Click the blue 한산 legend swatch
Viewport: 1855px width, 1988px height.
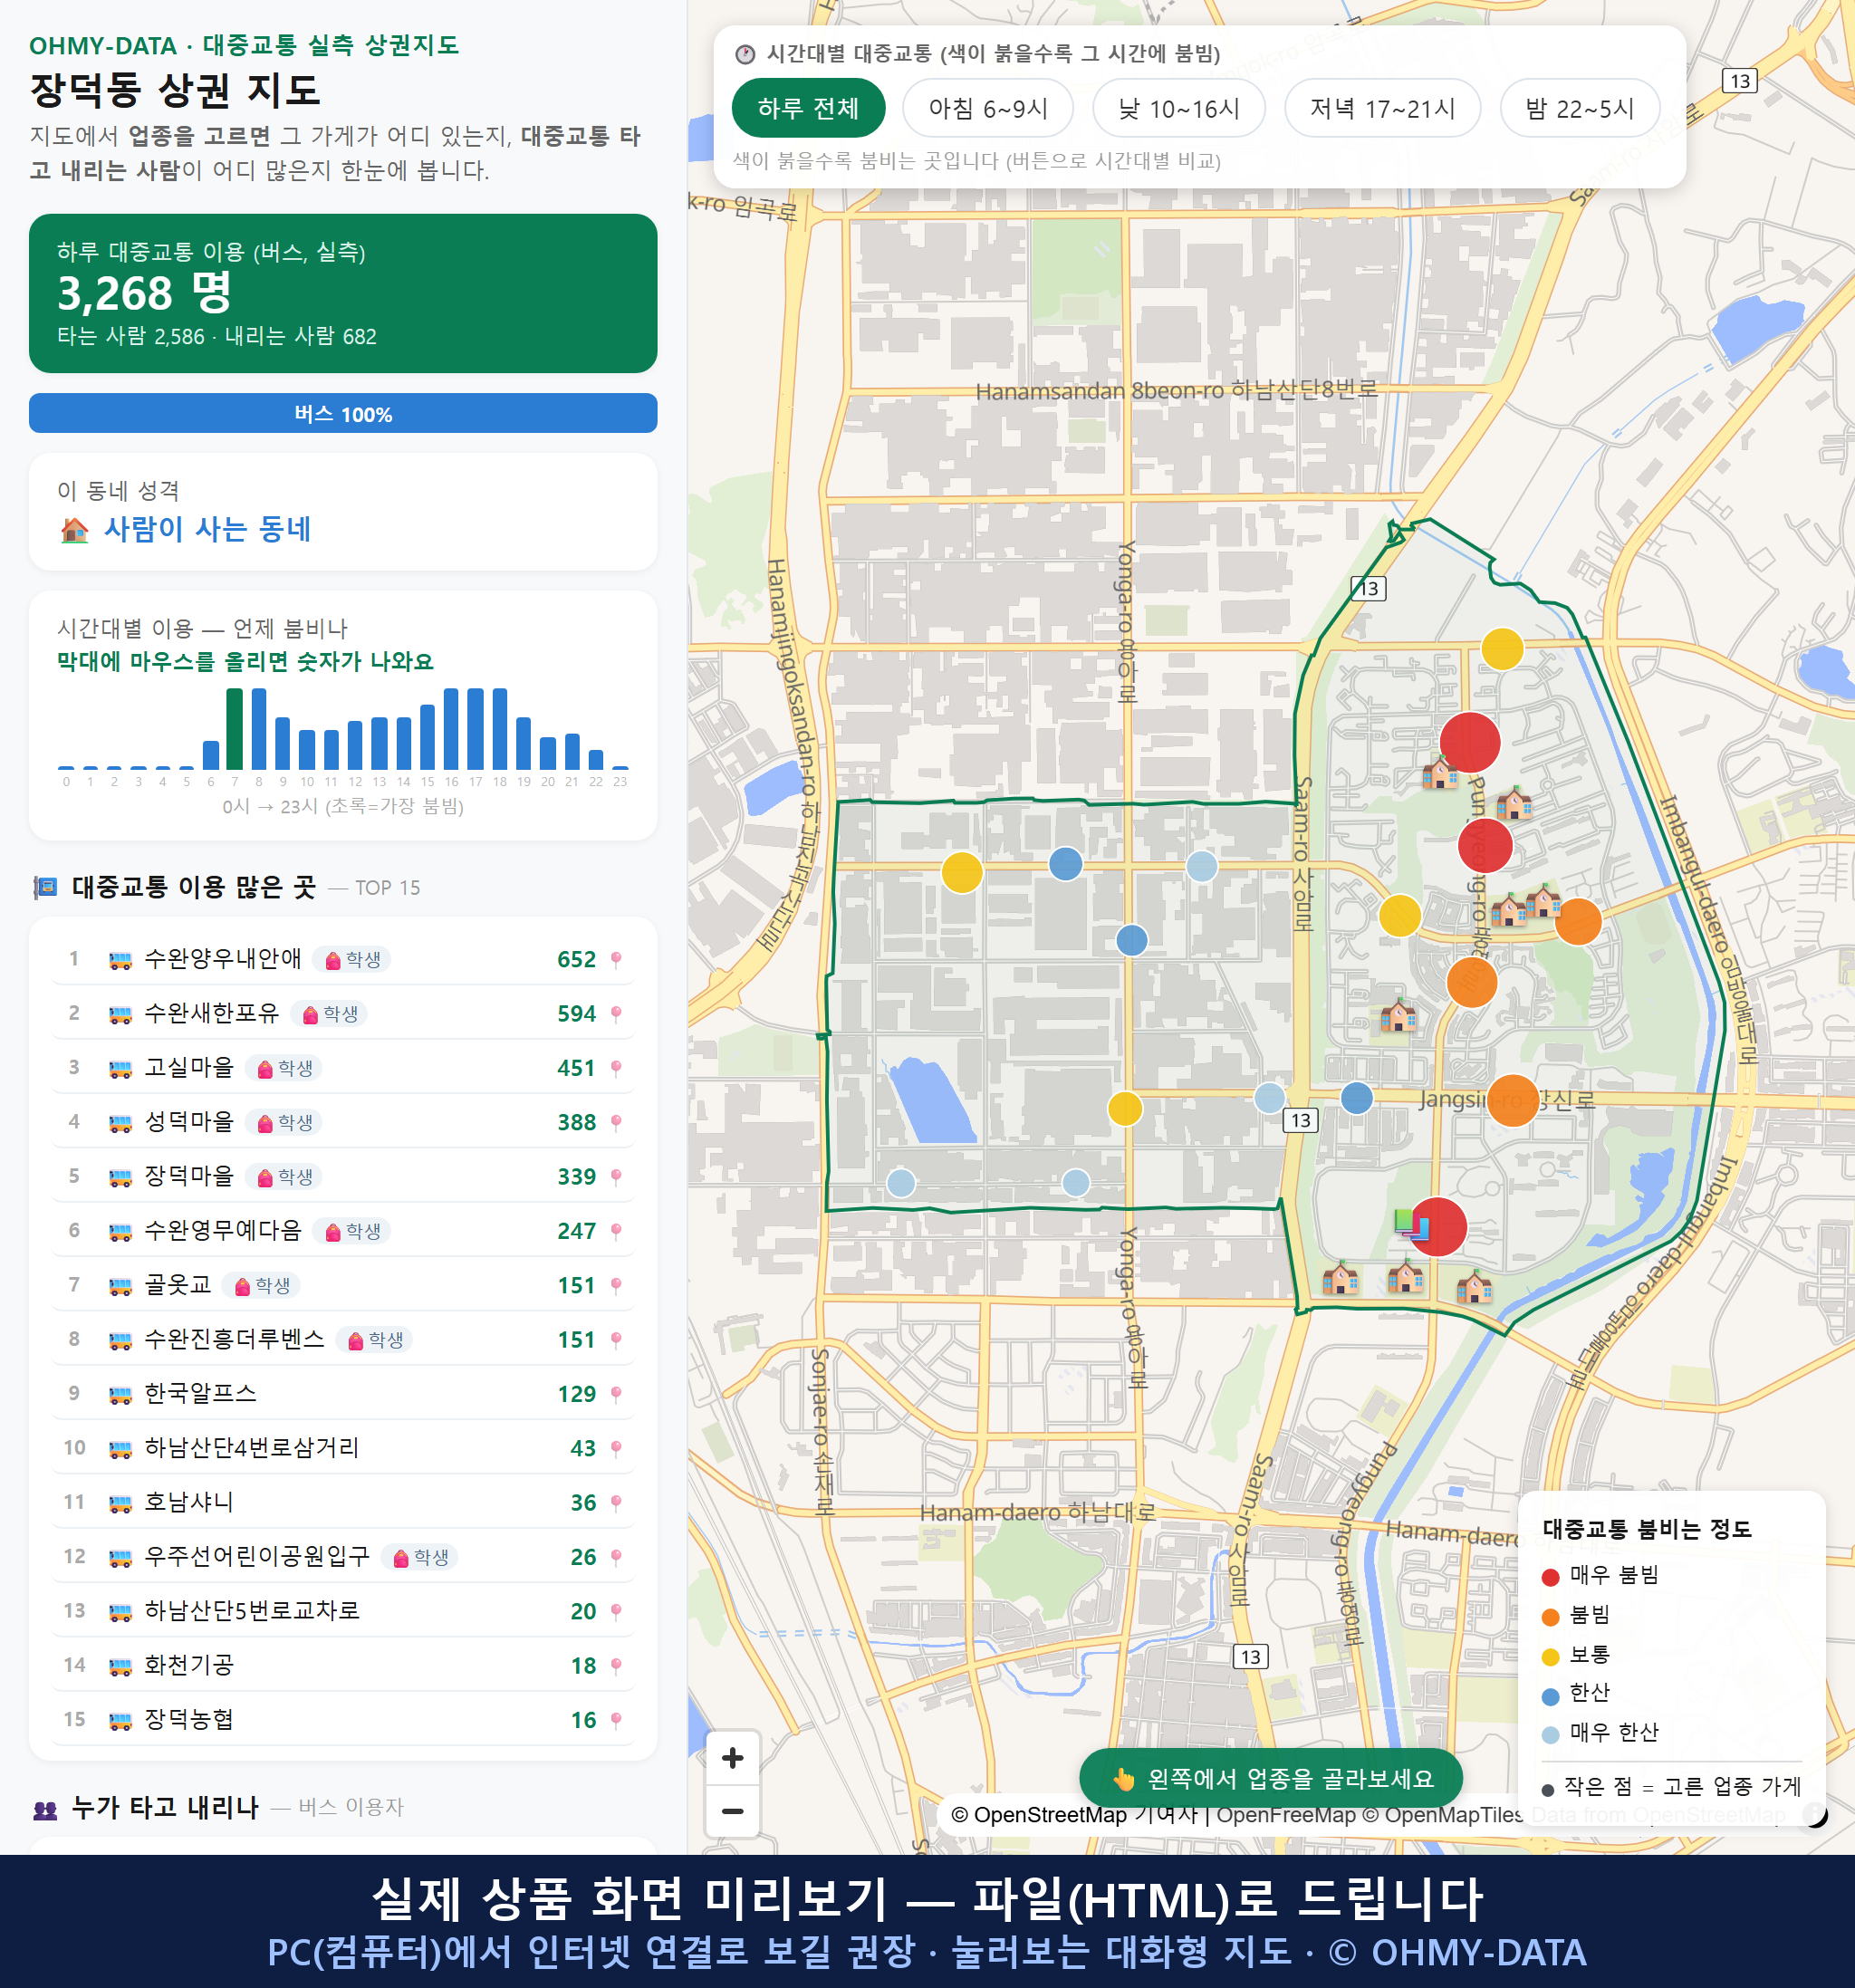point(1550,1696)
